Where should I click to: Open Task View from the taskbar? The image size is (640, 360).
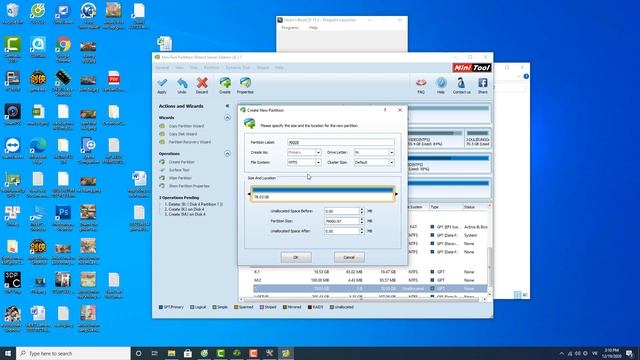[155, 353]
